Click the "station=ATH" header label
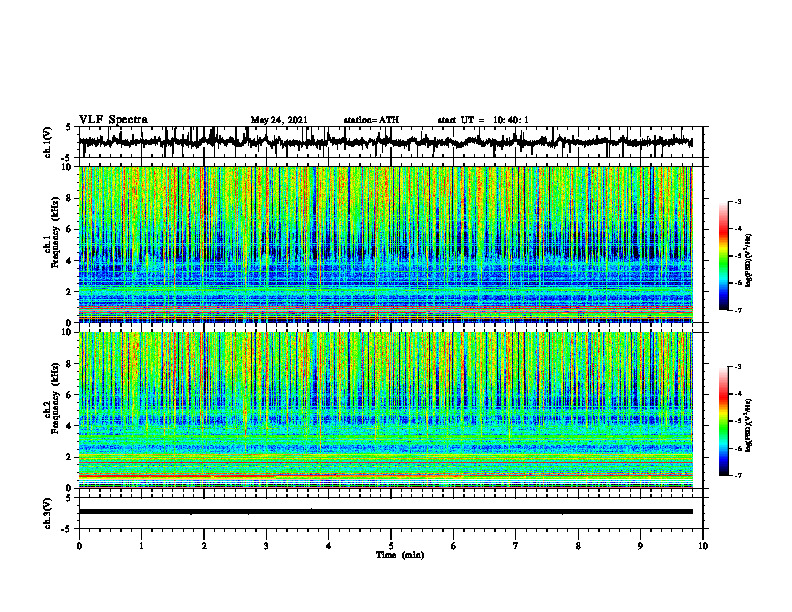This screenshot has width=792, height=612. (x=371, y=120)
